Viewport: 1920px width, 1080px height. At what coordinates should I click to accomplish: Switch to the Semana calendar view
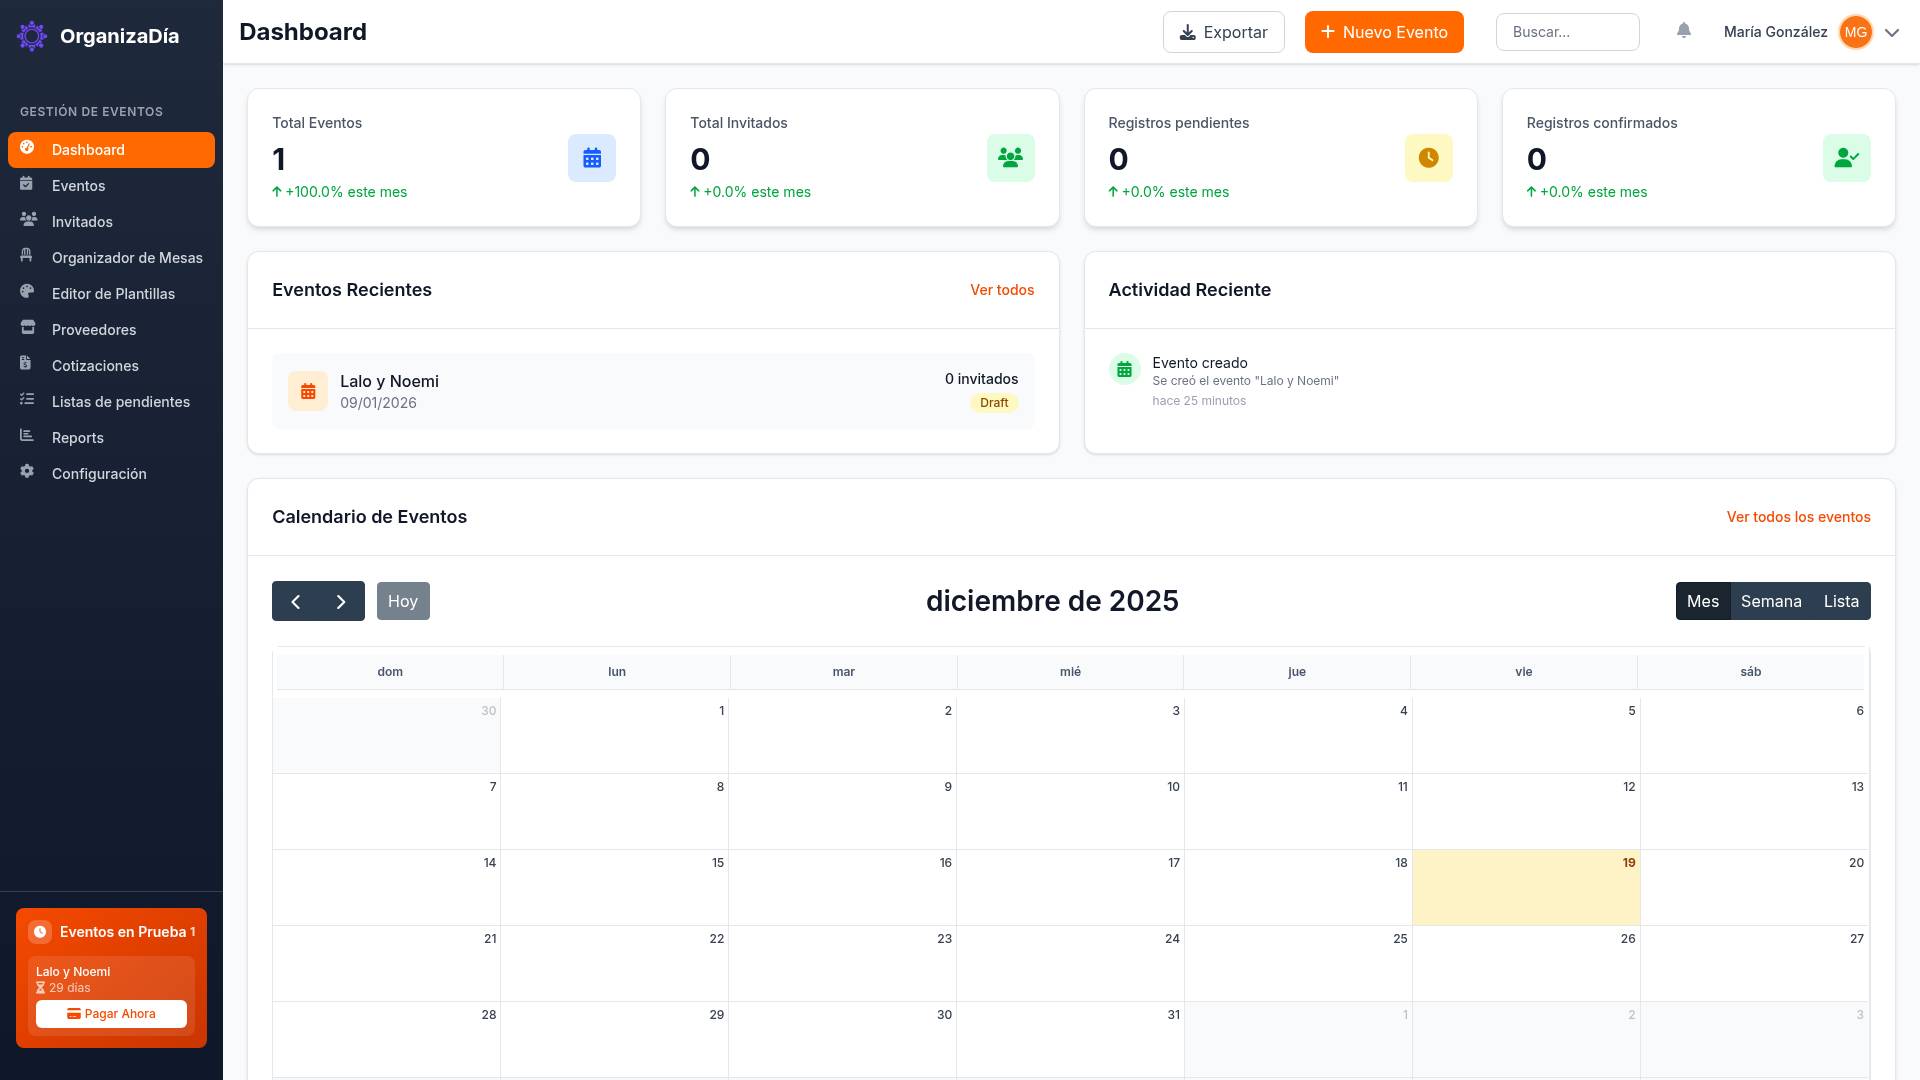point(1771,601)
